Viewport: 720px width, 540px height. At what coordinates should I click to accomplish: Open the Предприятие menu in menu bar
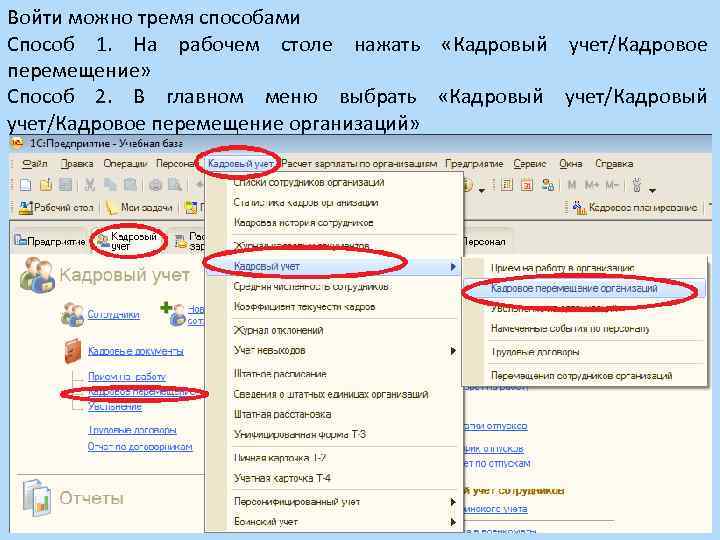click(x=474, y=163)
